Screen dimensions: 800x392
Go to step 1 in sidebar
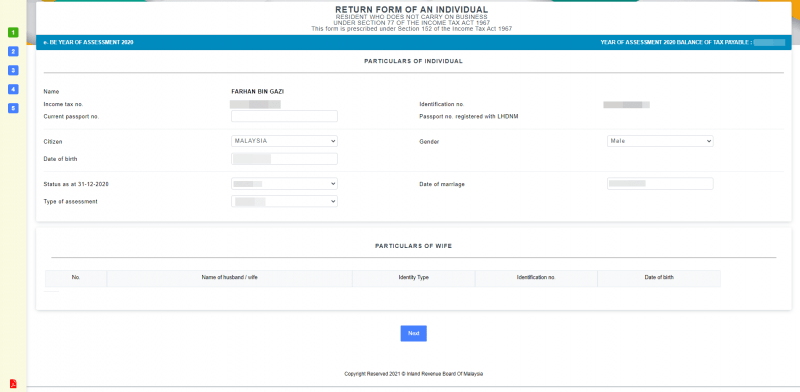coord(13,33)
